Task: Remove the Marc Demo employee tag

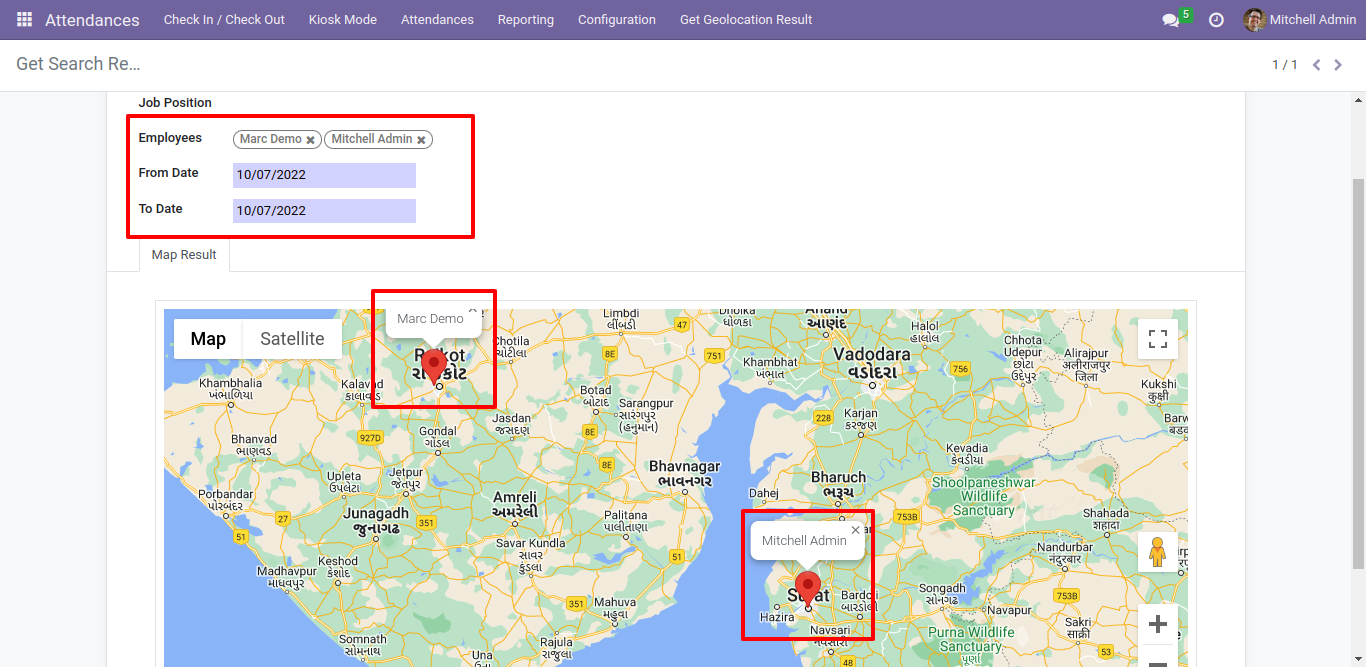Action: pyautogui.click(x=310, y=140)
